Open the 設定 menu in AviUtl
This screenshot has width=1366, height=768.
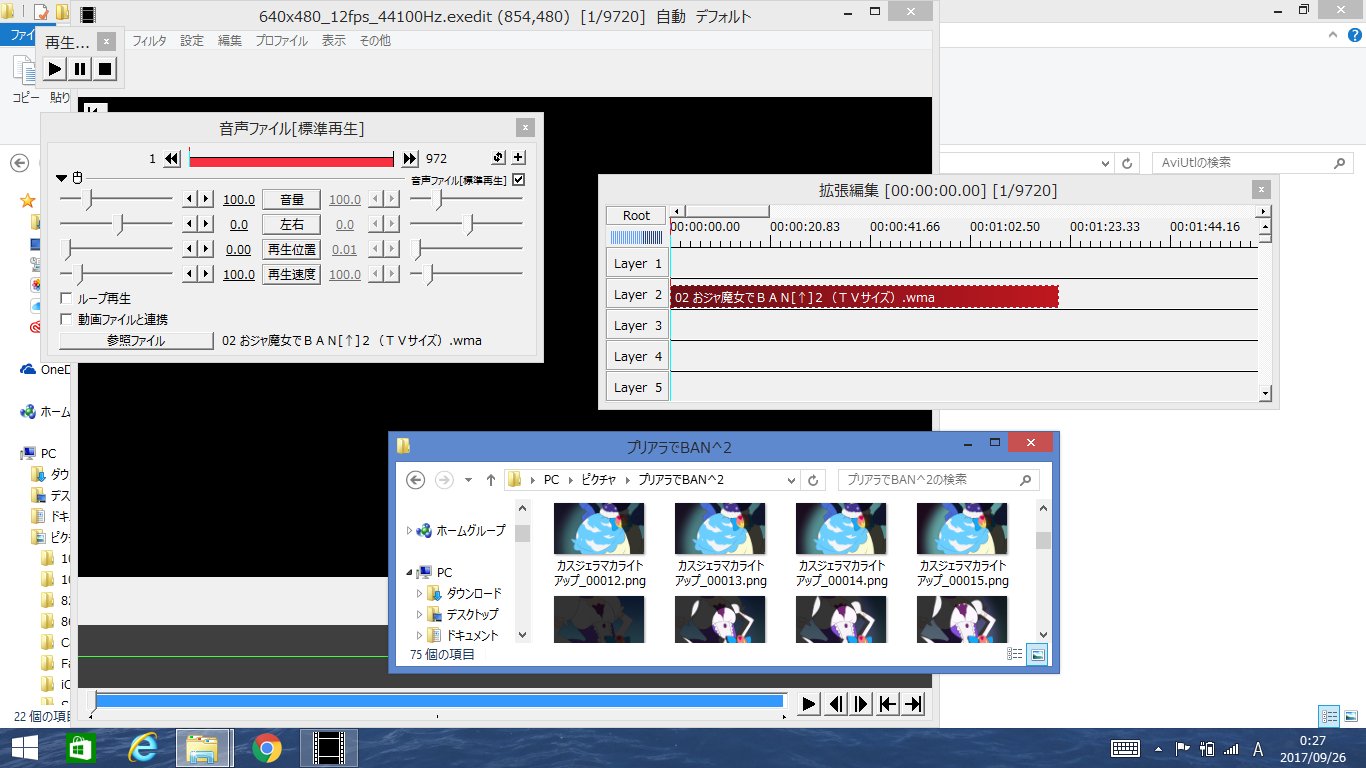pos(192,41)
